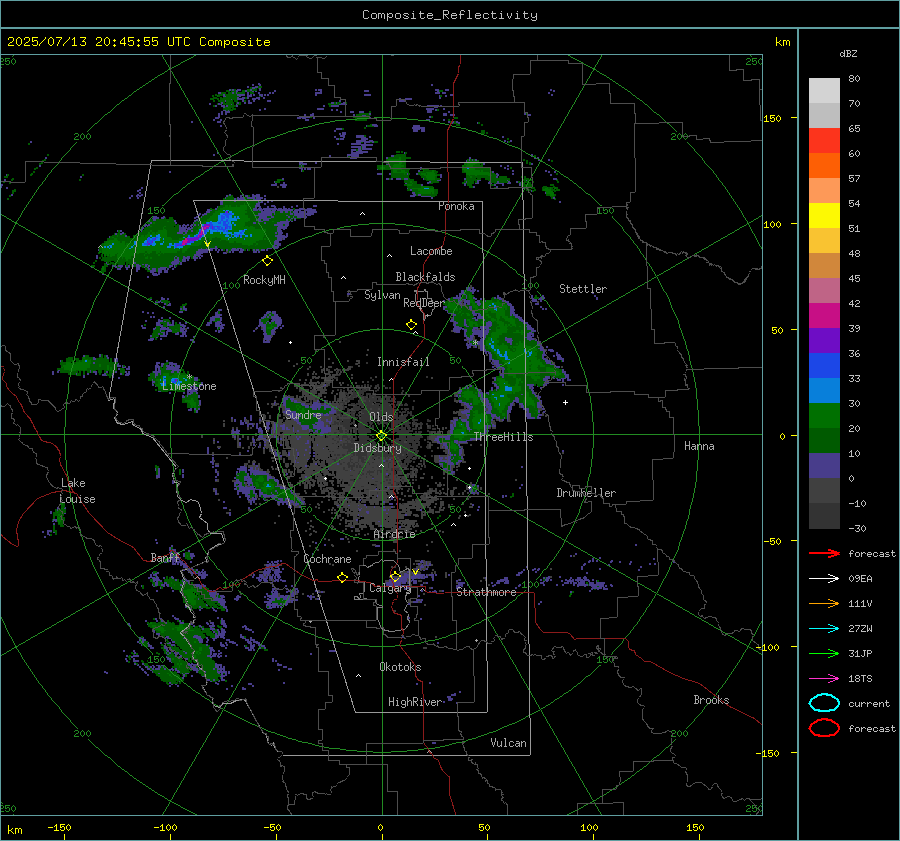The width and height of the screenshot is (900, 841).
Task: Click the Ponoka city label
Action: pyautogui.click(x=456, y=206)
